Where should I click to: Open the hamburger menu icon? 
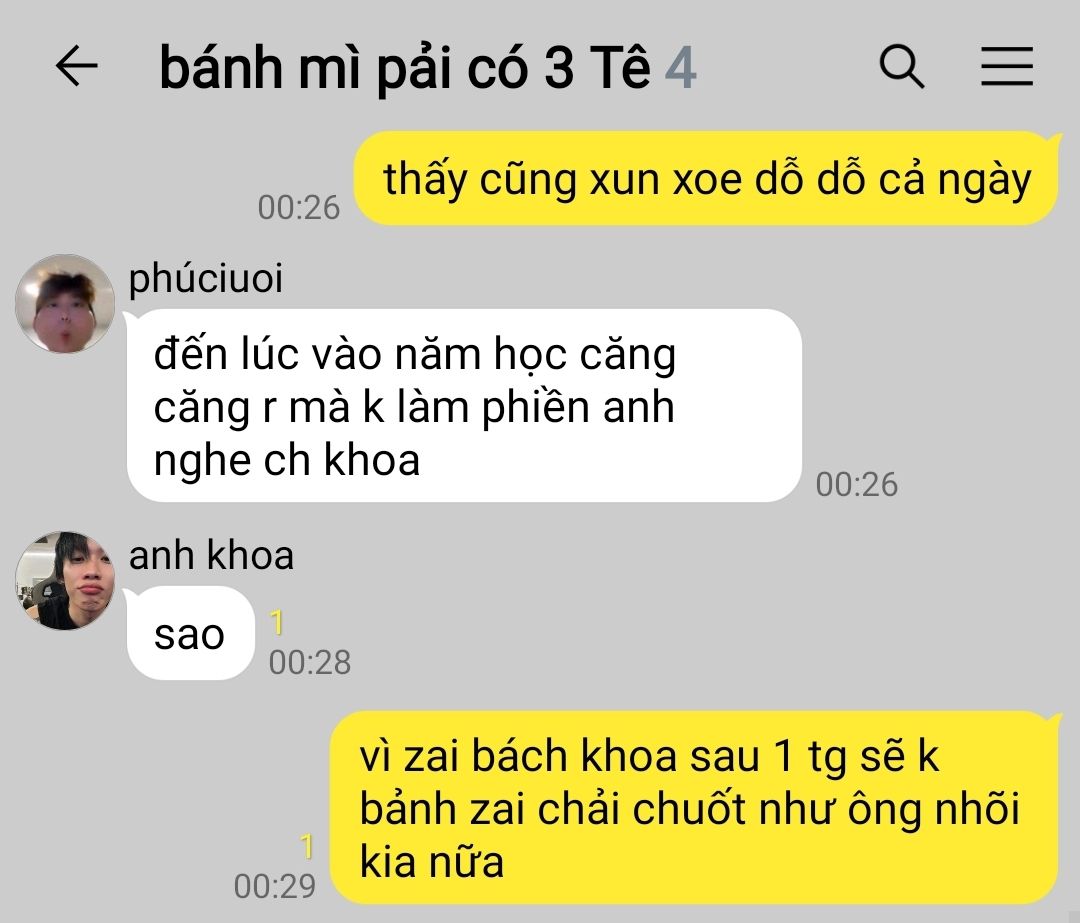coord(1006,67)
